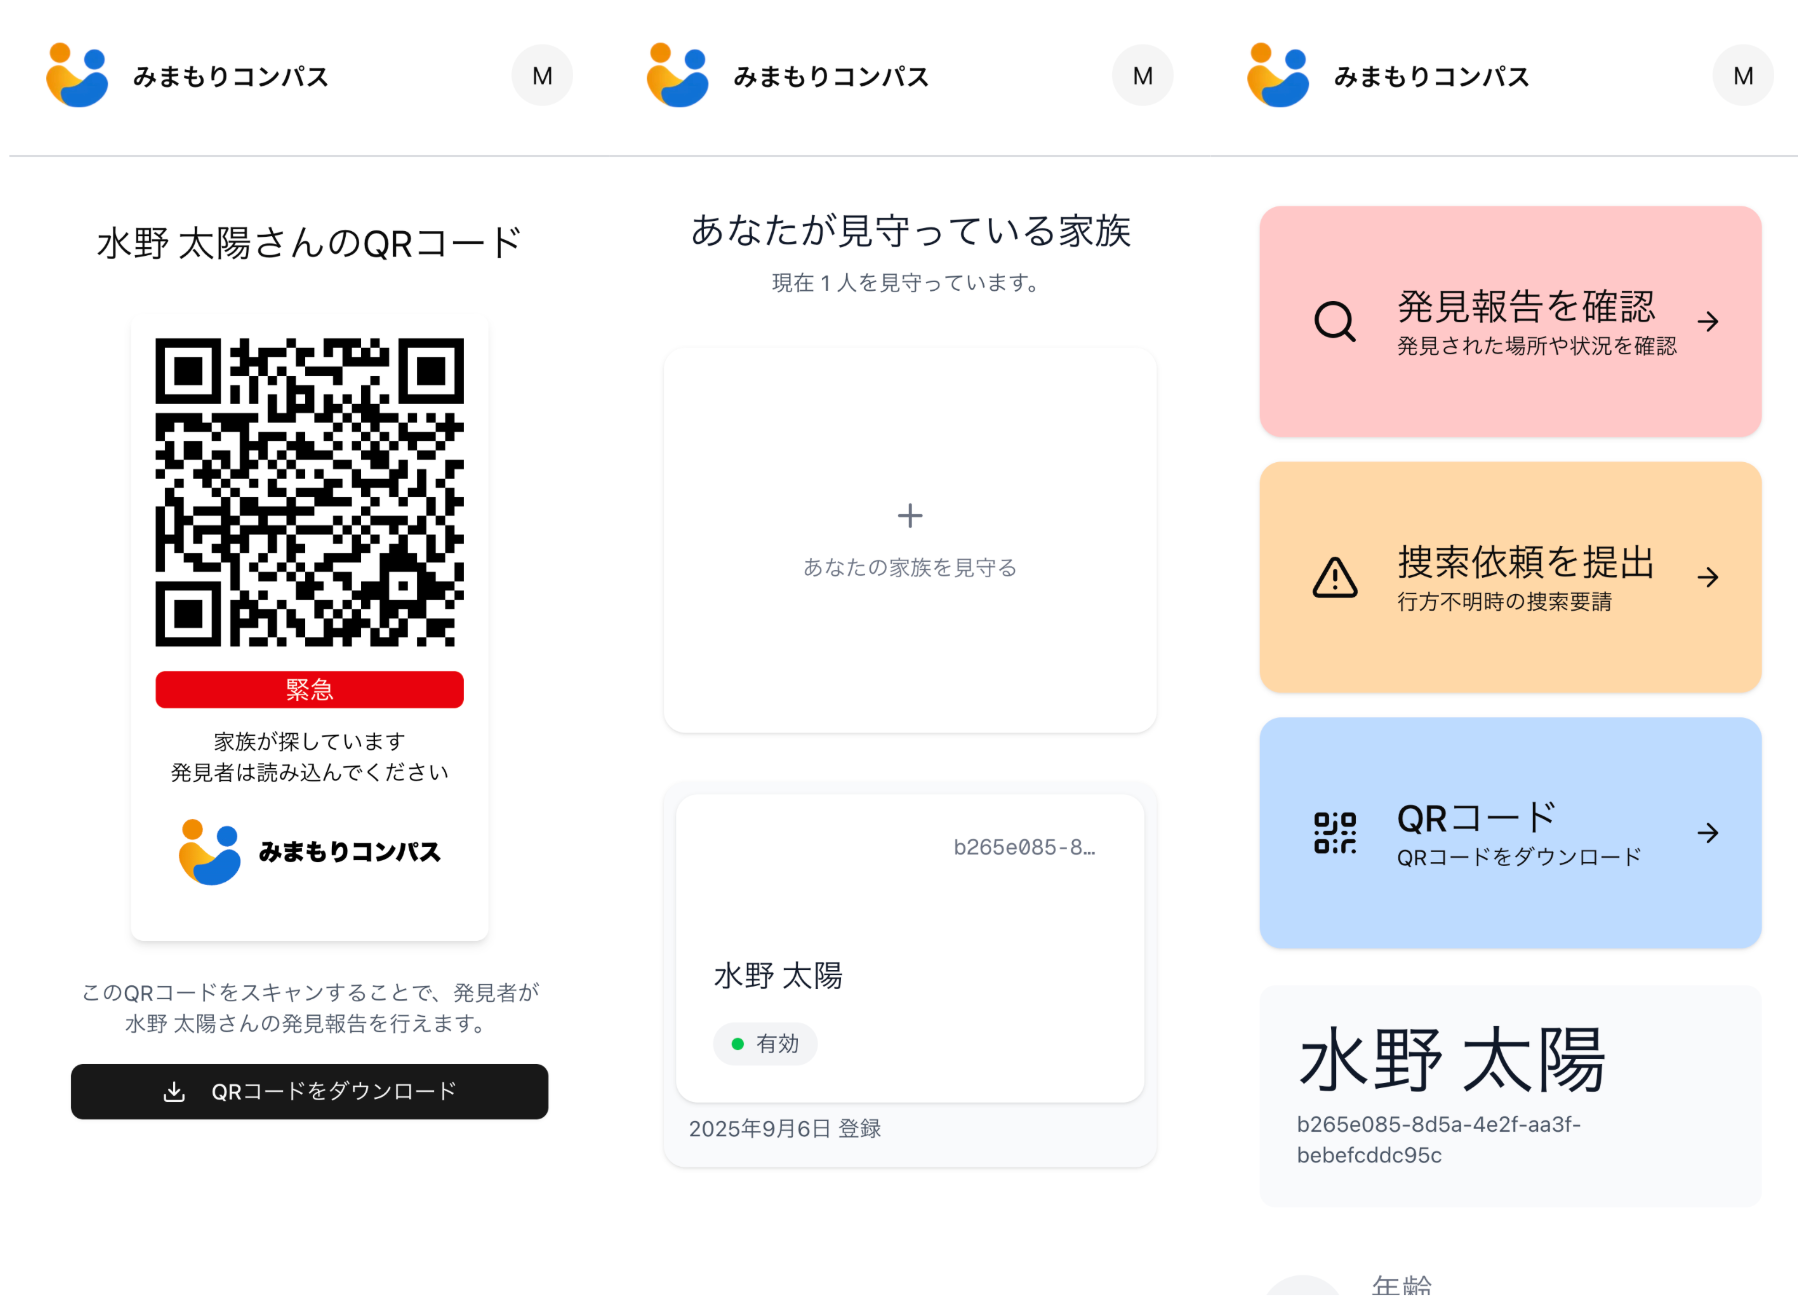Click the large 水野 太陽 name in the profile card

[x=1452, y=1061]
